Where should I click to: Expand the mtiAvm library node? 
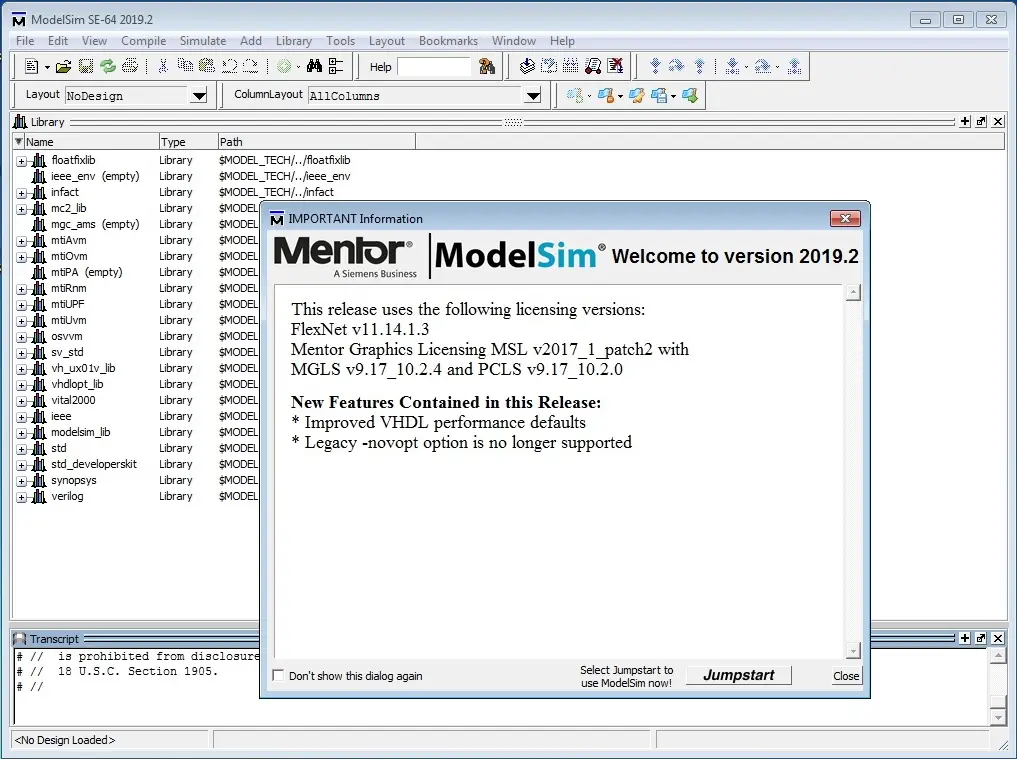21,241
